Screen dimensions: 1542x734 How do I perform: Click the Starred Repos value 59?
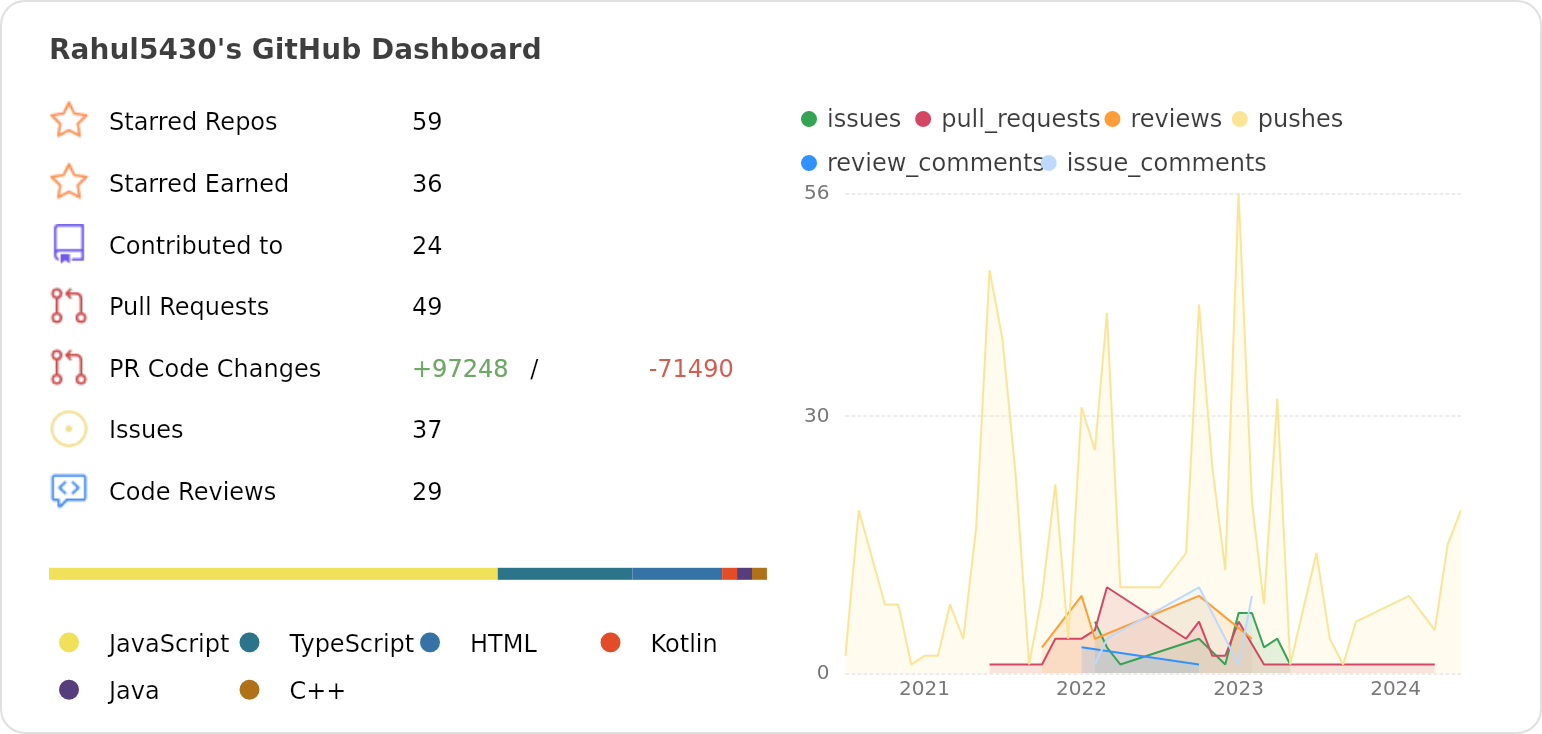427,122
